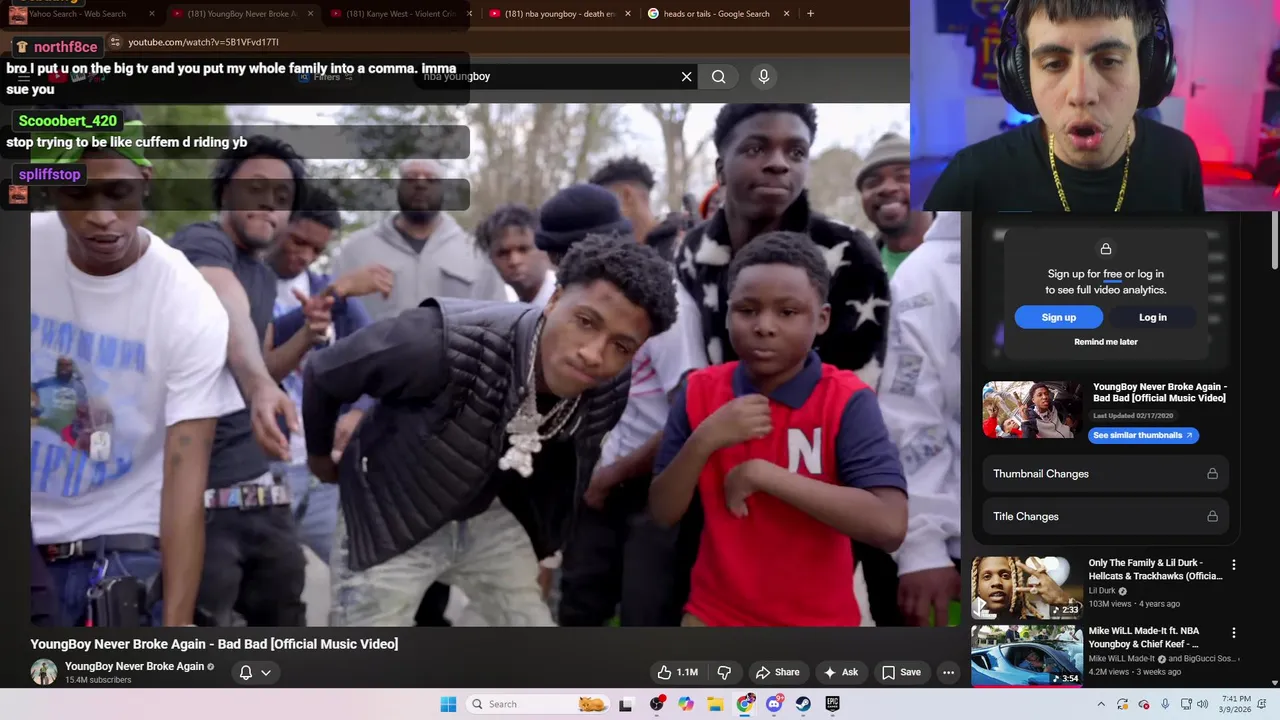Click the video title Bad Bad text
This screenshot has width=1280, height=720.
[x=214, y=644]
